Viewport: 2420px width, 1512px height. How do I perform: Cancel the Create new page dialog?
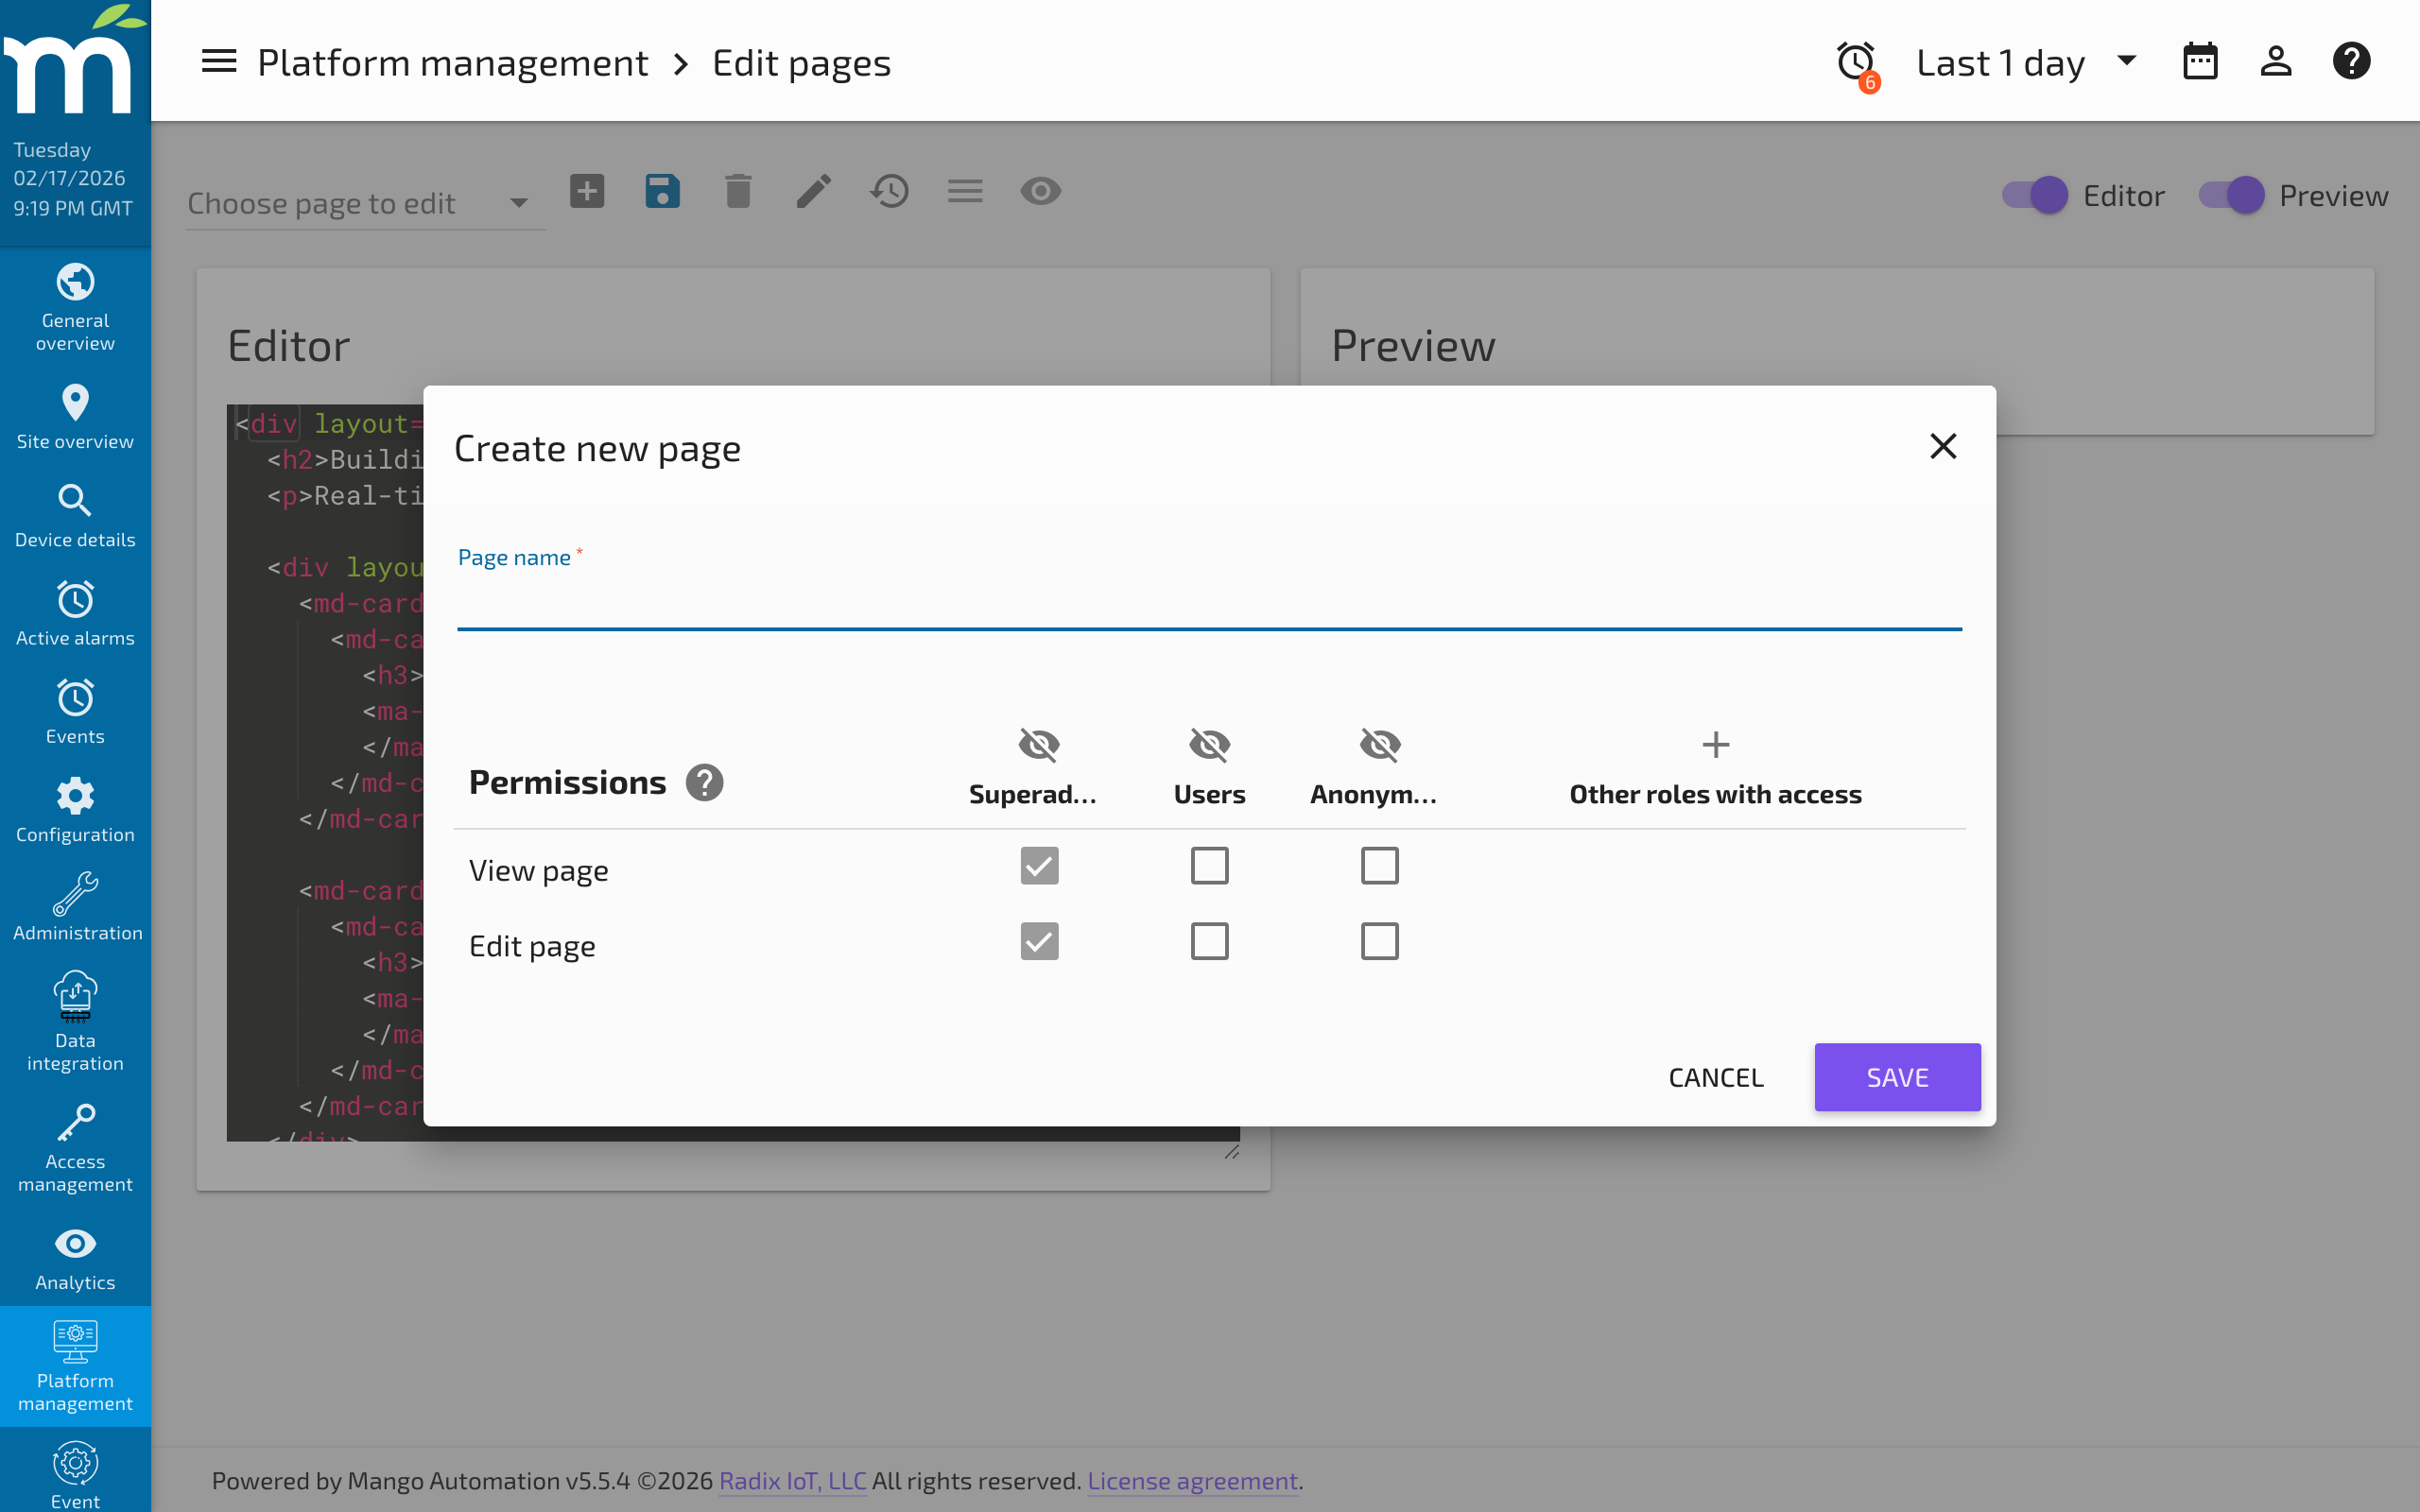[x=1715, y=1077]
